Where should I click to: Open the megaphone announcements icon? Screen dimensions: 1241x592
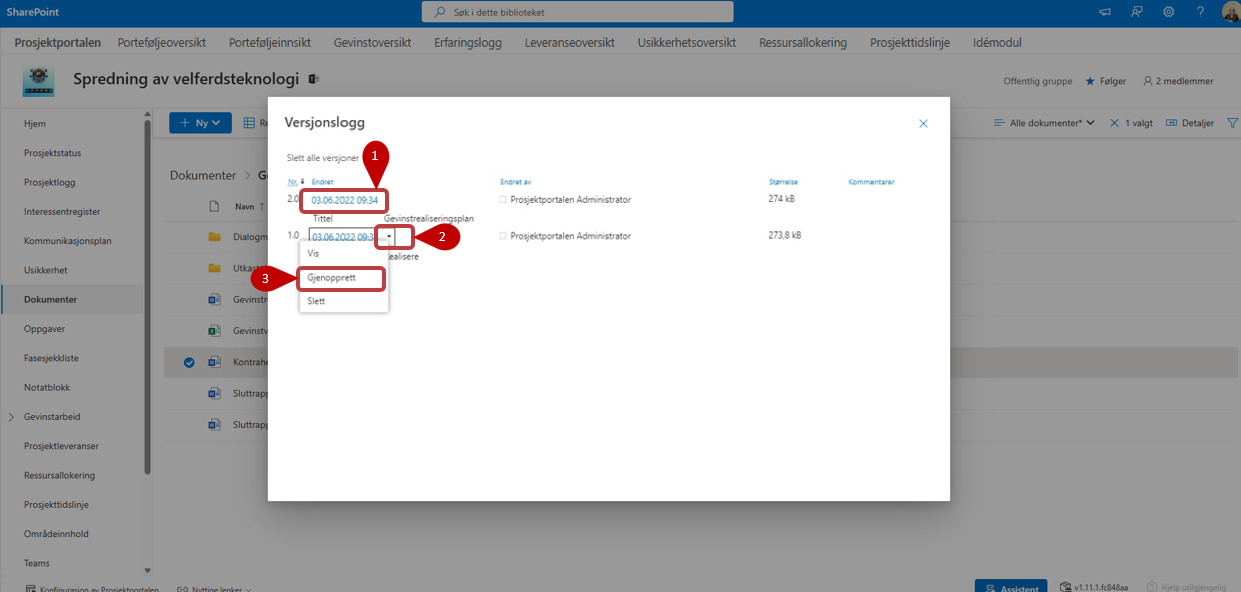pos(1105,12)
